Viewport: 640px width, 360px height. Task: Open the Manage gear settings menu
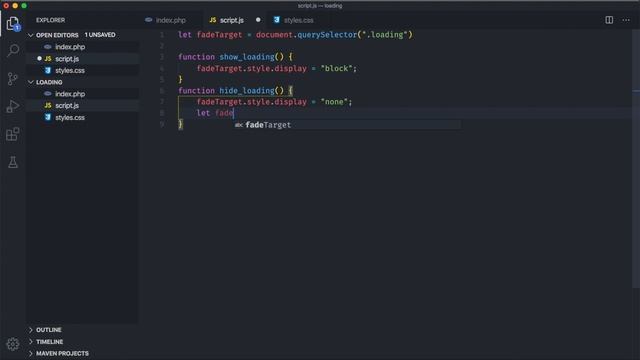pyautogui.click(x=13, y=344)
